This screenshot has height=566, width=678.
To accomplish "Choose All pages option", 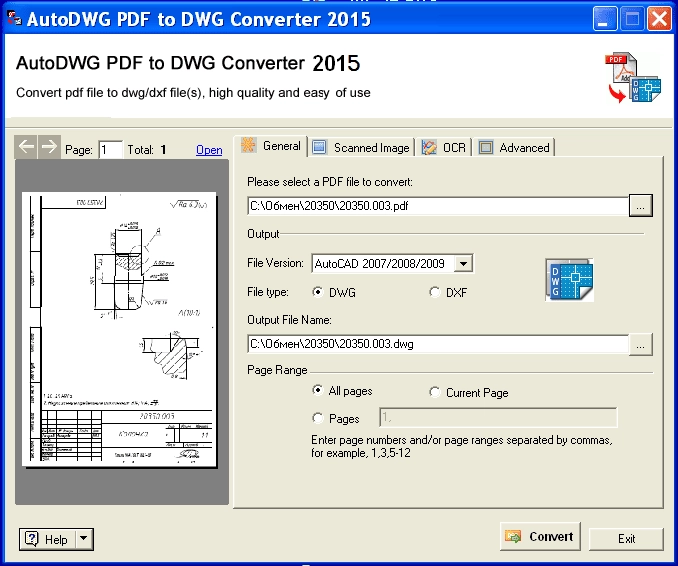I will tap(318, 390).
